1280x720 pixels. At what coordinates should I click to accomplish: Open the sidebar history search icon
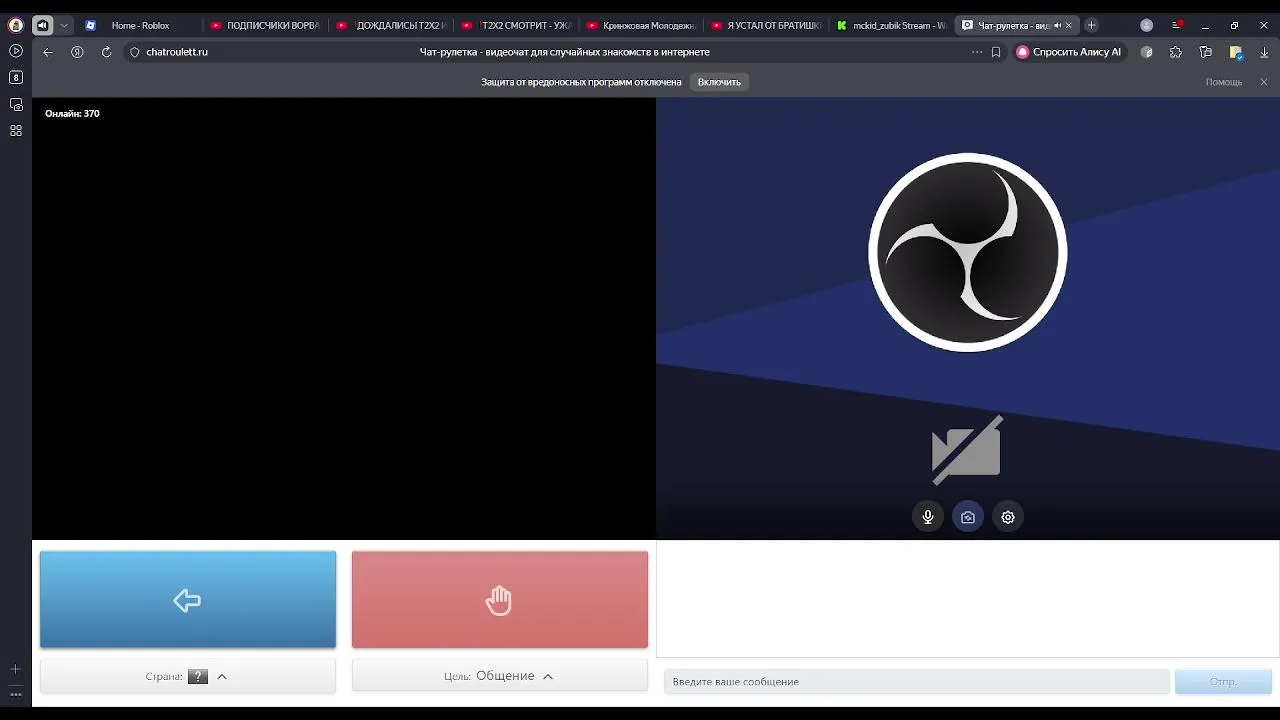(x=16, y=104)
